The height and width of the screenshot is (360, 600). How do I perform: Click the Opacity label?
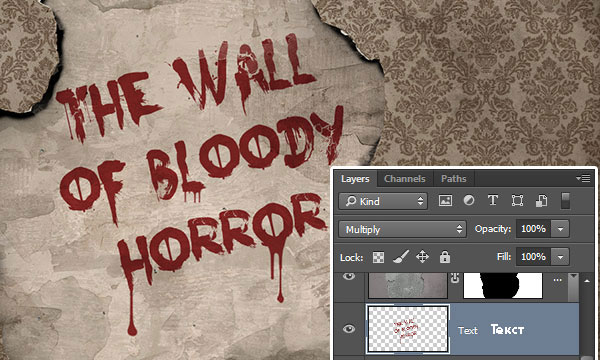point(493,229)
